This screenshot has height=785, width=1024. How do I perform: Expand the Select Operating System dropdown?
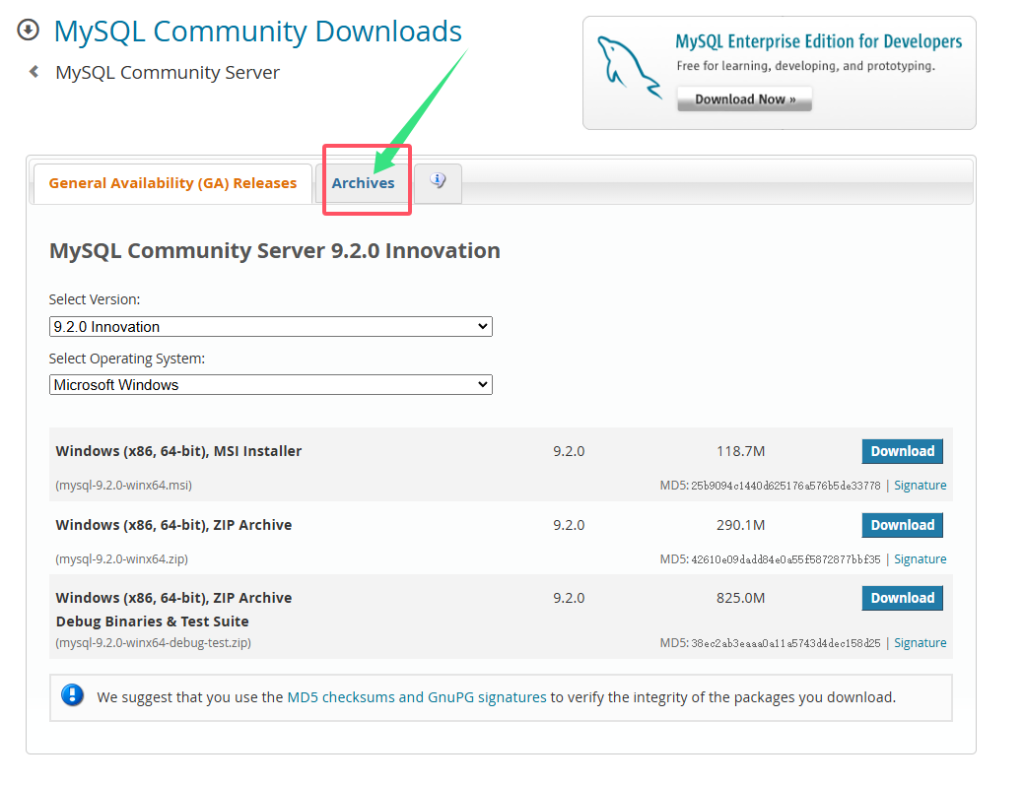click(270, 384)
